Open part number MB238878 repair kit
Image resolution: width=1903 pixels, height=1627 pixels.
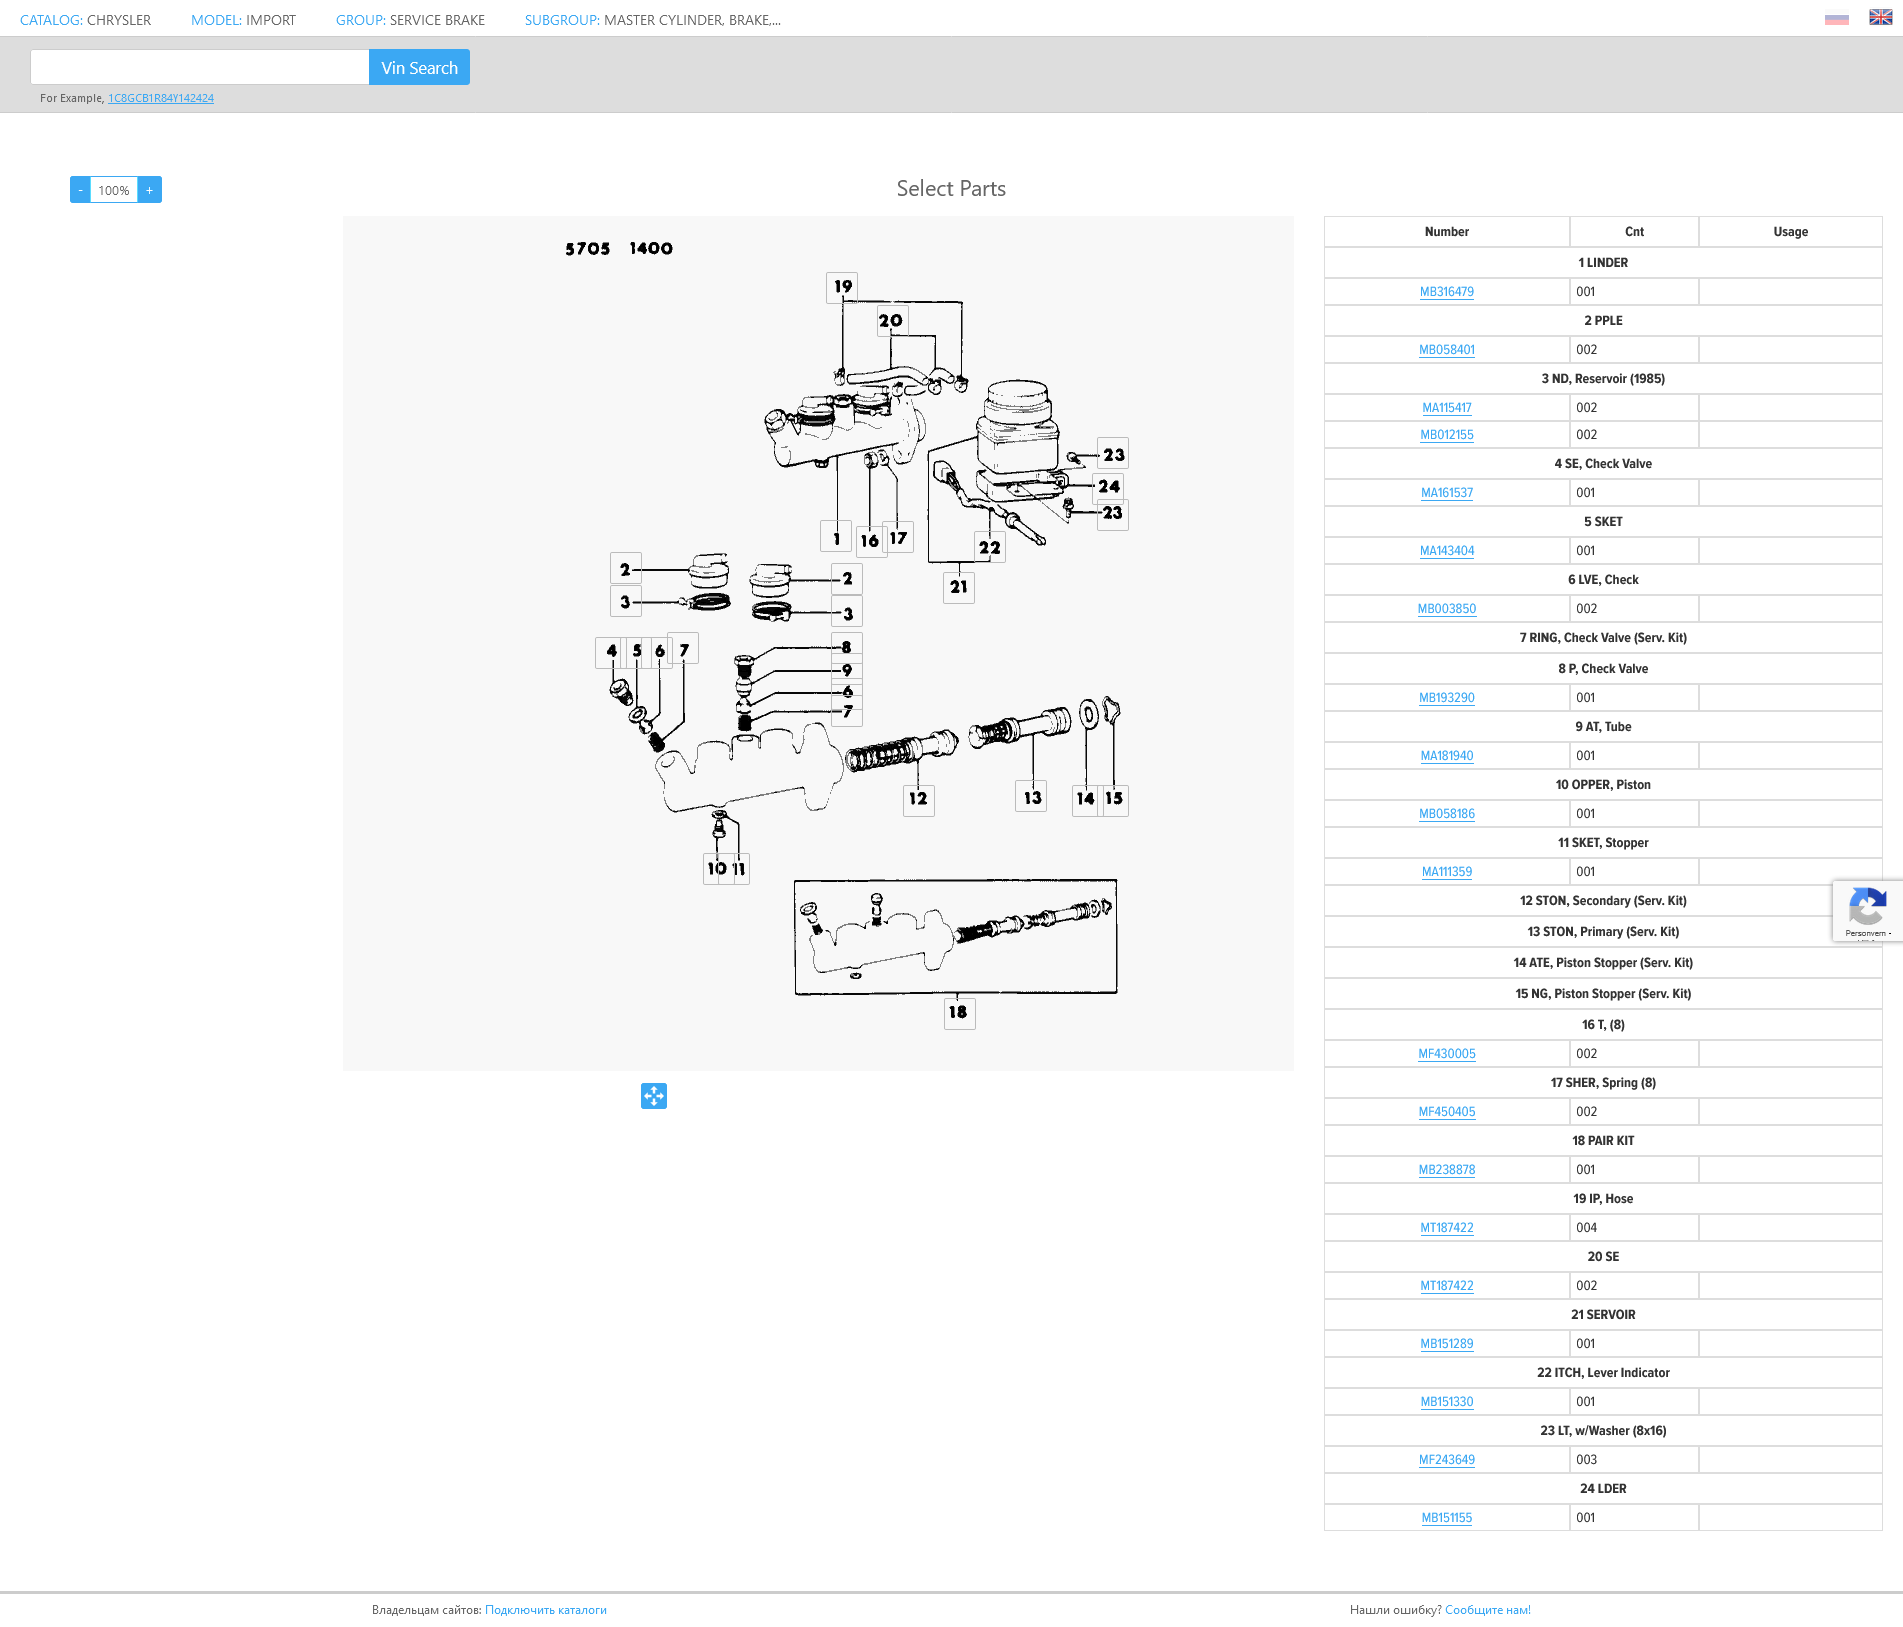pyautogui.click(x=1446, y=1170)
